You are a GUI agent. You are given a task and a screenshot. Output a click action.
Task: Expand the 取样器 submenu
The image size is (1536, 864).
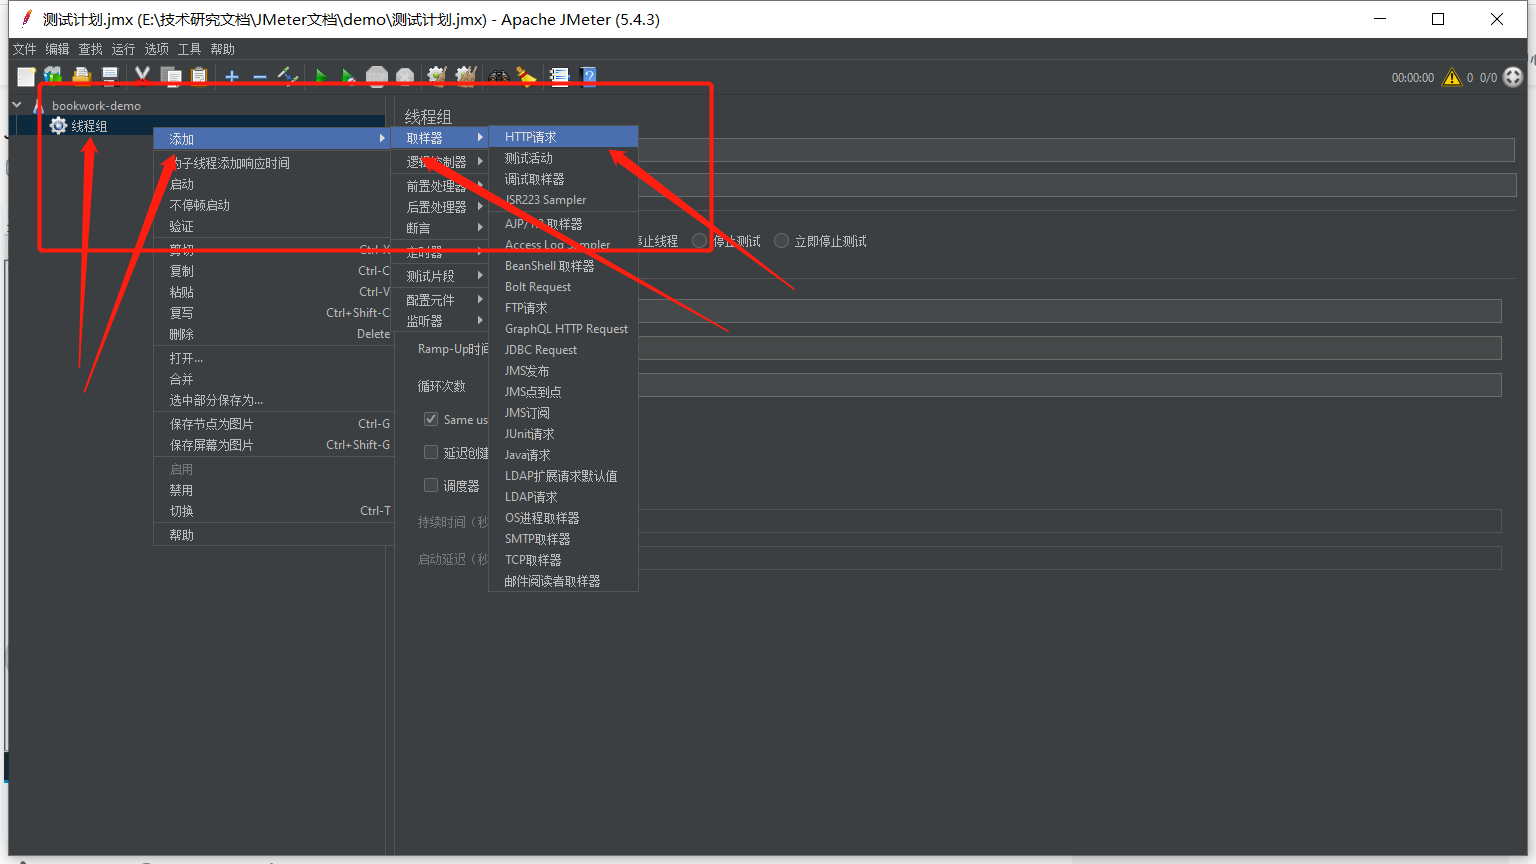click(x=440, y=138)
